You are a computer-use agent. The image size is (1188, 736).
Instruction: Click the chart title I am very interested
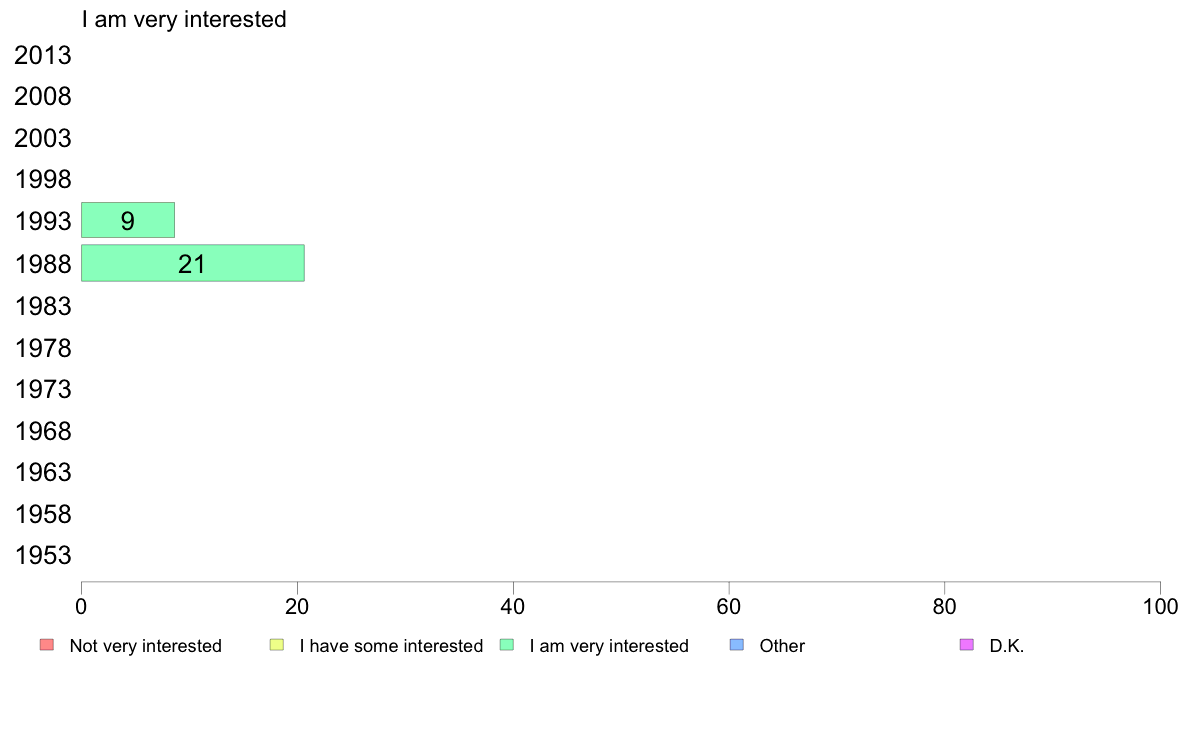(184, 19)
